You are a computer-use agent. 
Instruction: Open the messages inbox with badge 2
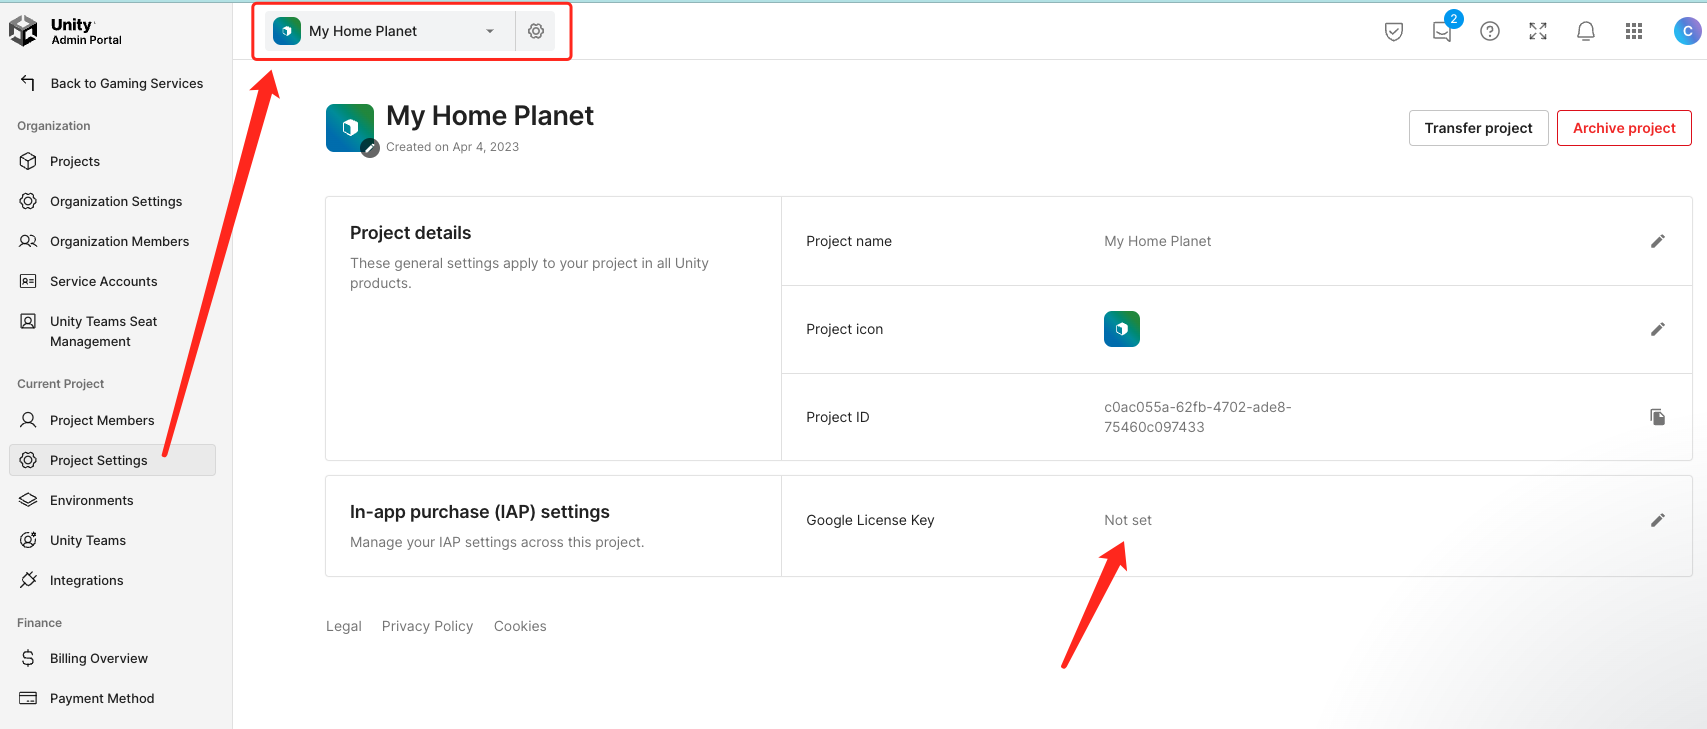coord(1442,31)
